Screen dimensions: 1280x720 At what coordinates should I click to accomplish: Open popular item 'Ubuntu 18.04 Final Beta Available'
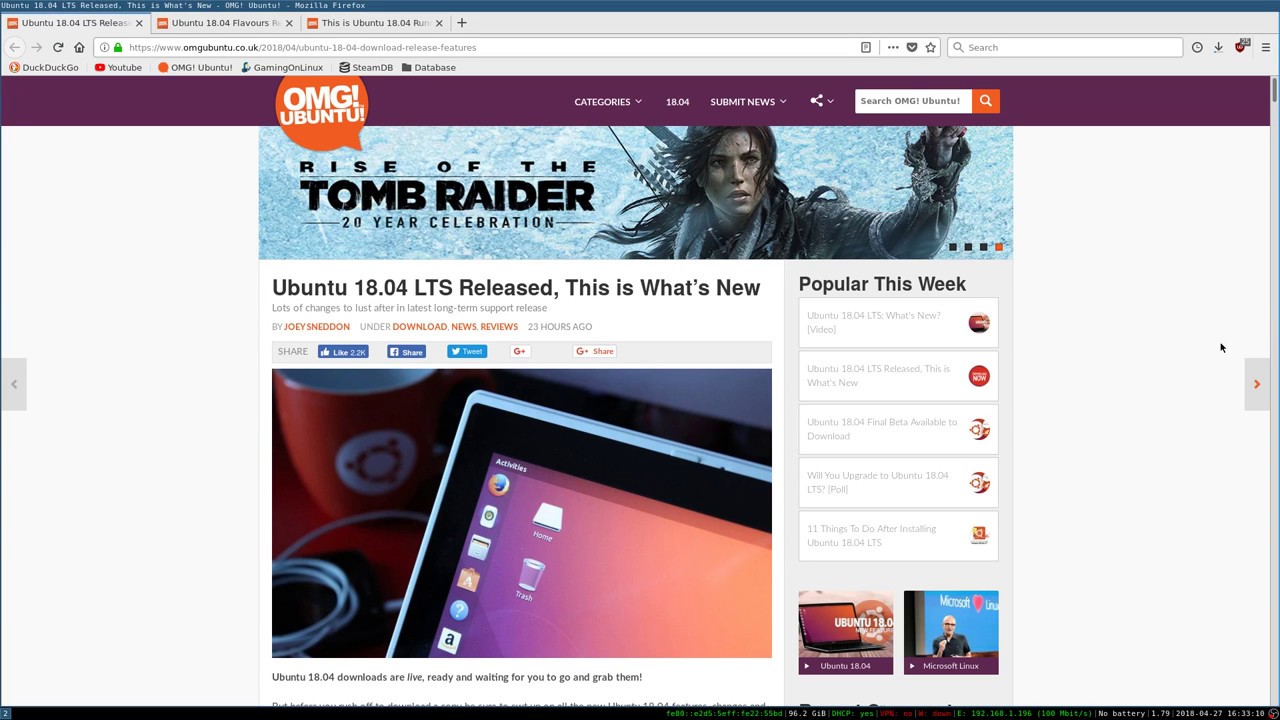click(x=898, y=429)
